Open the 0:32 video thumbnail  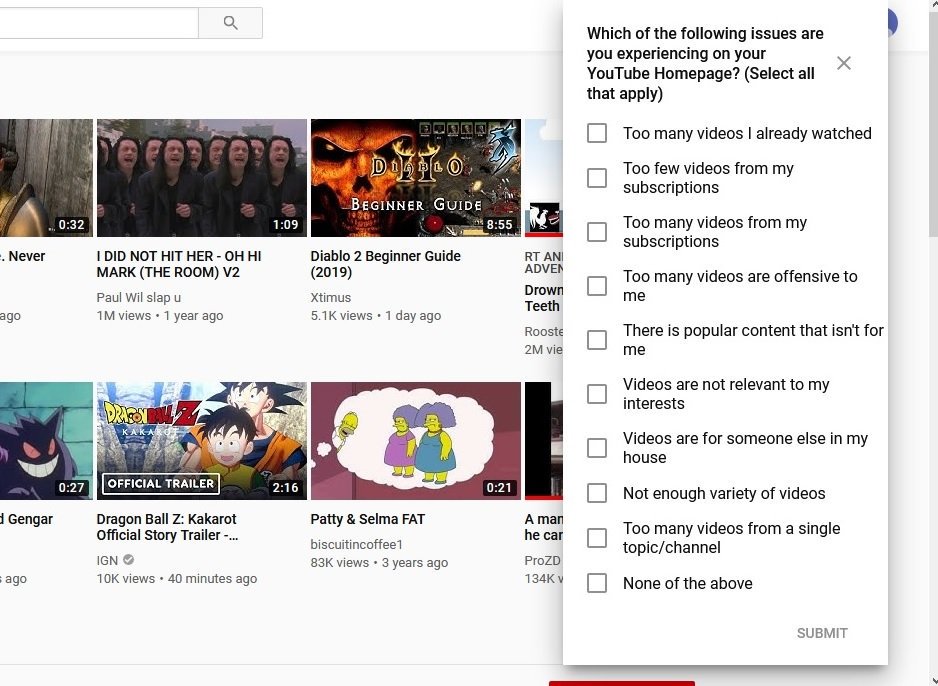pyautogui.click(x=46, y=178)
